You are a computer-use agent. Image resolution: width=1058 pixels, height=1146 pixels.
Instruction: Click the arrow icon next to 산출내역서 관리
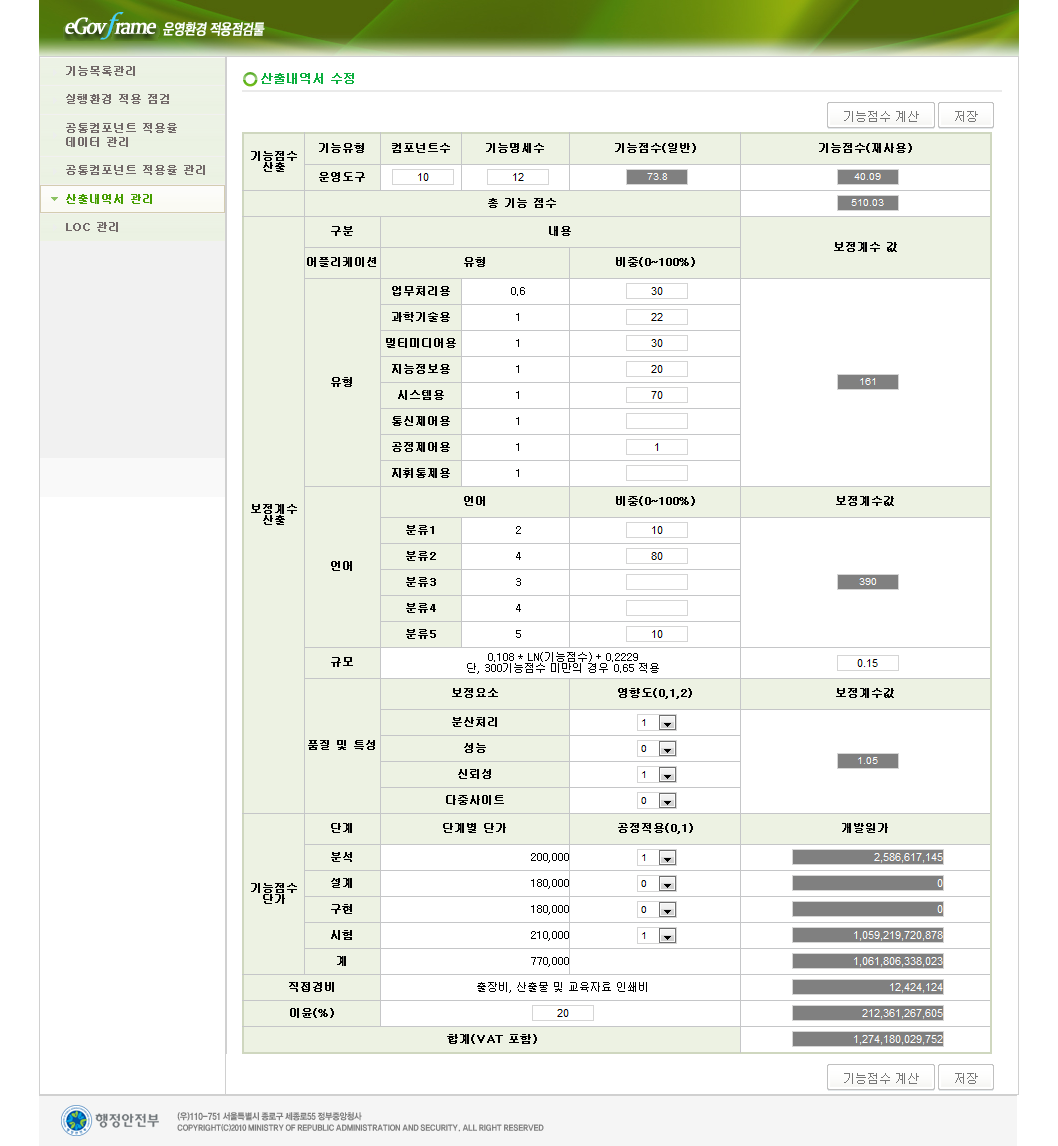[x=54, y=199]
